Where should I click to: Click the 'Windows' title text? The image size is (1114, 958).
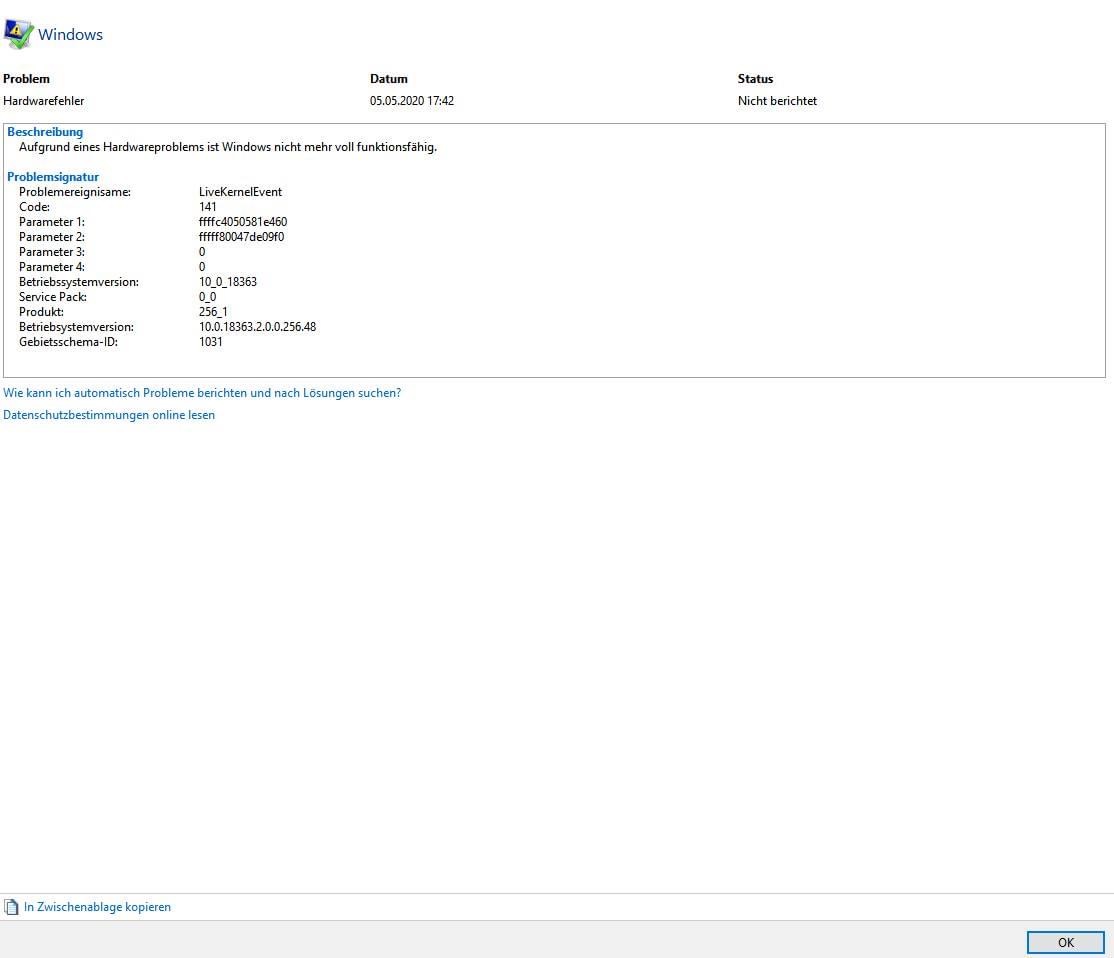click(x=70, y=34)
